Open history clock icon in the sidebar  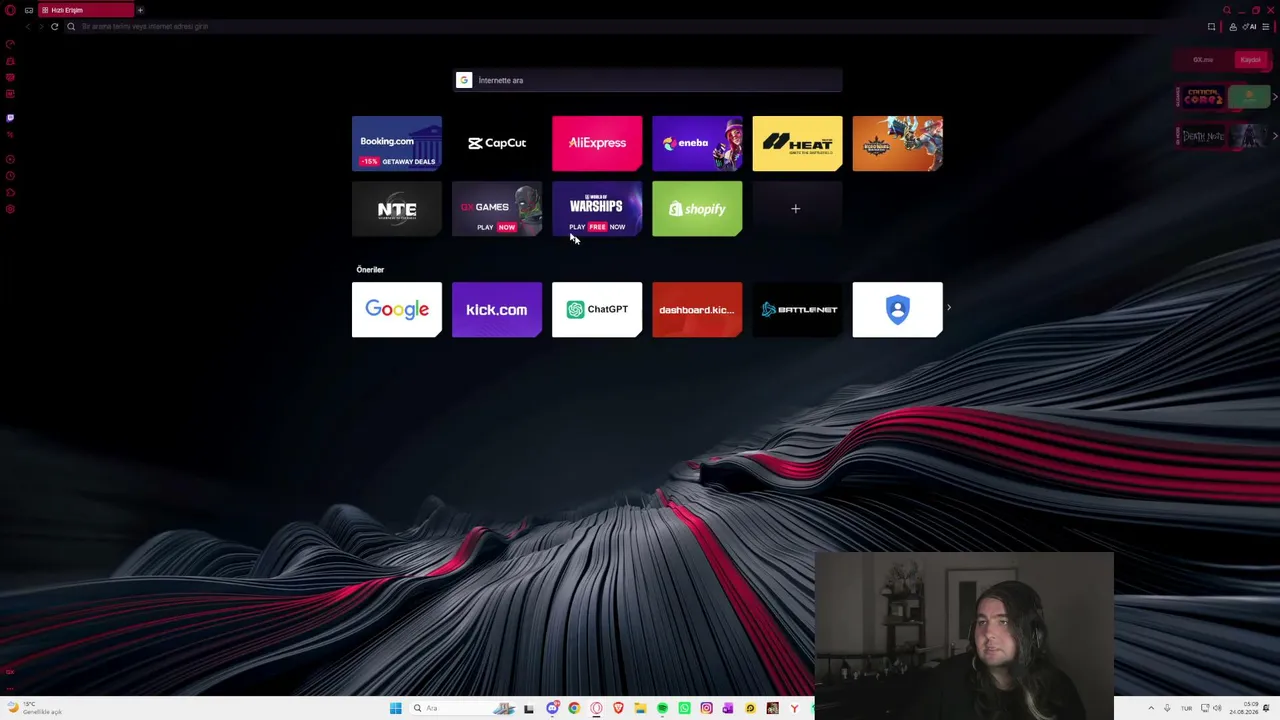tap(10, 176)
